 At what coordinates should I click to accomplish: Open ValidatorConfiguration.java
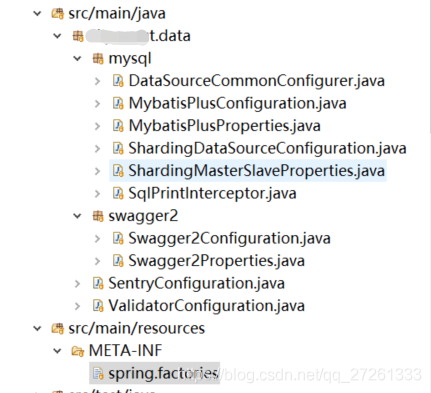point(206,306)
